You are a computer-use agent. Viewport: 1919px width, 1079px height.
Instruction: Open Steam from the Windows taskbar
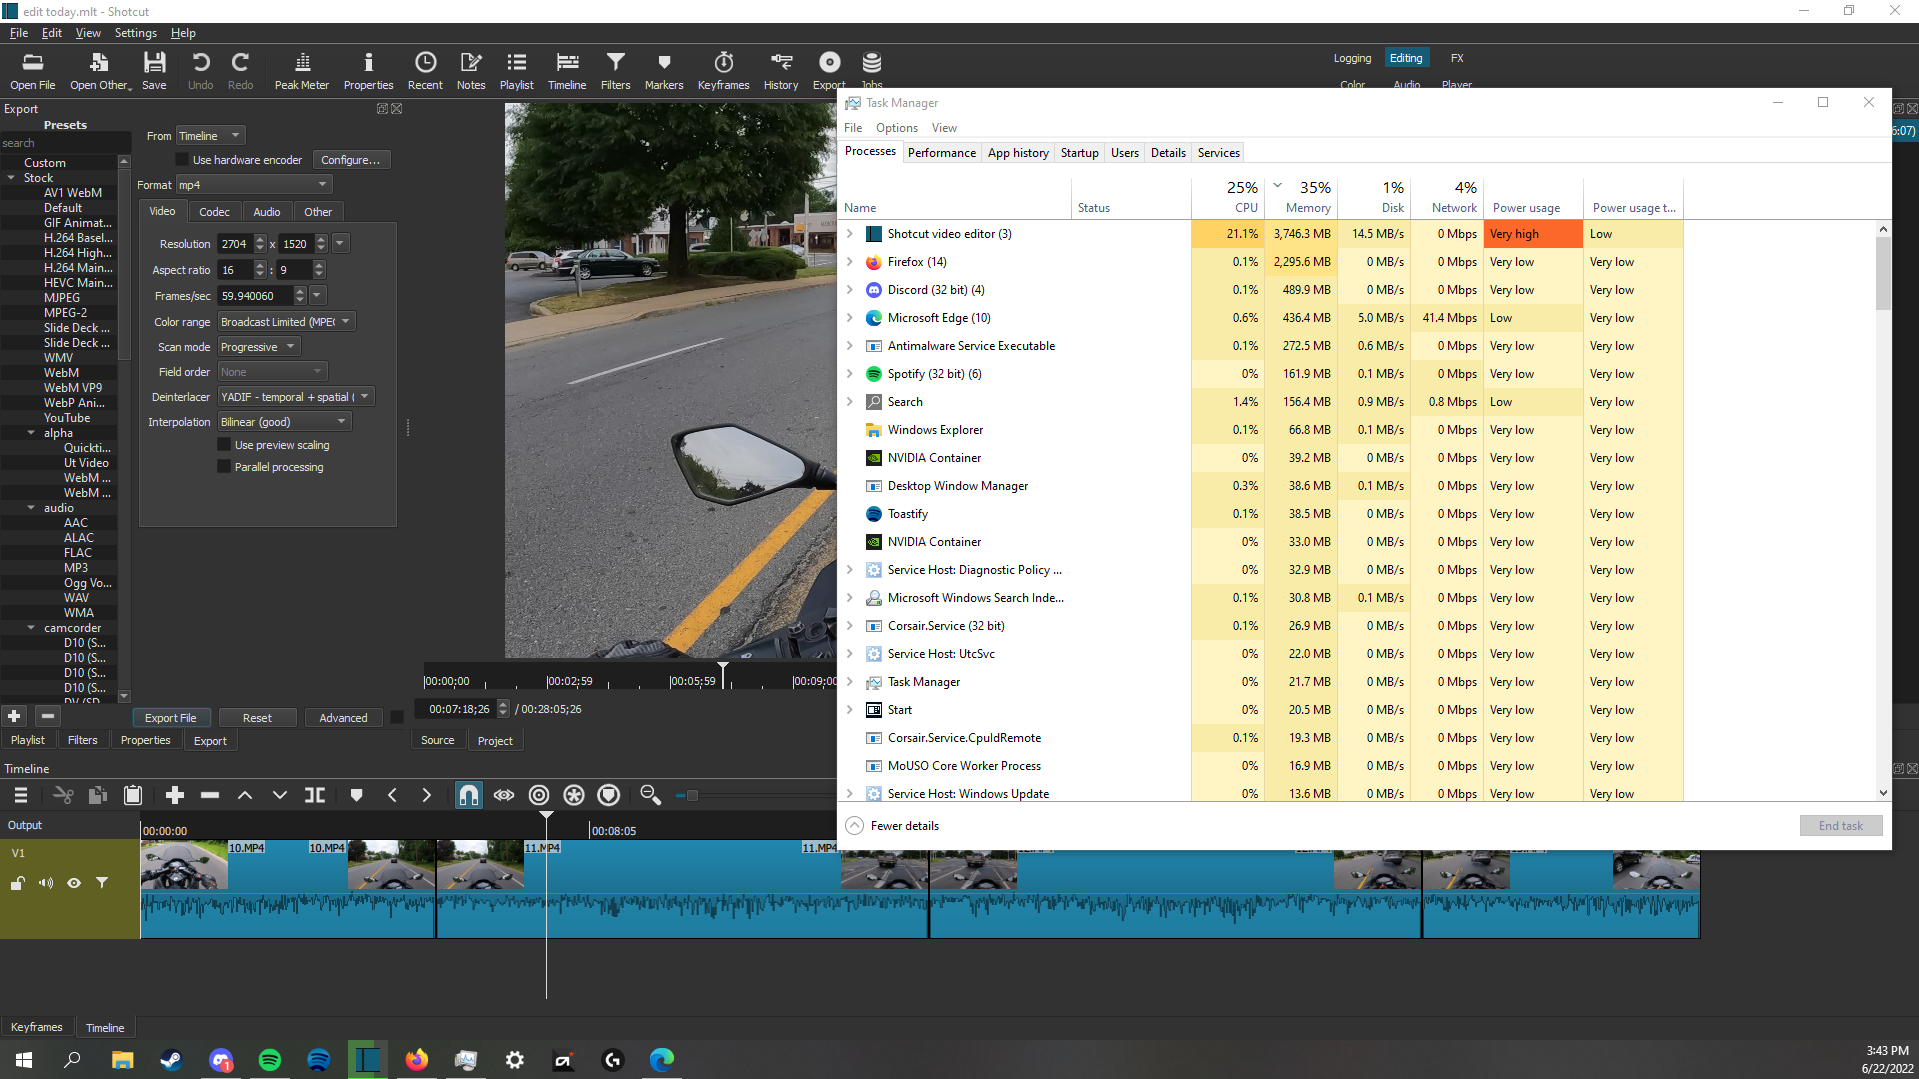pos(171,1060)
